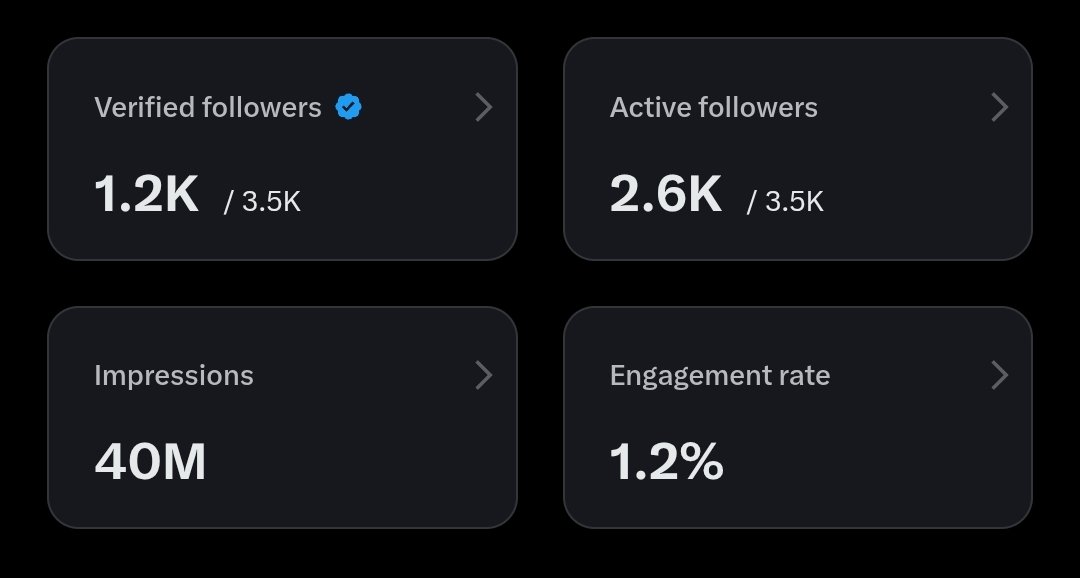Open the Active followers card
Image resolution: width=1080 pixels, height=578 pixels.
[x=798, y=149]
